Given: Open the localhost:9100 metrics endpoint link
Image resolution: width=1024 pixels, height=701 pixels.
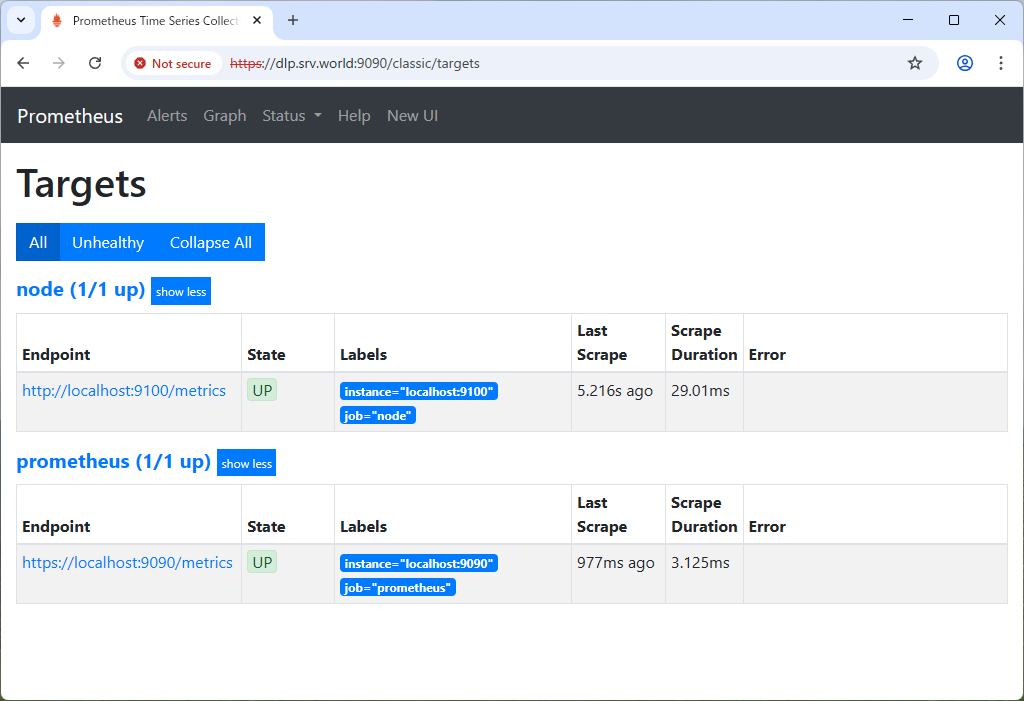Looking at the screenshot, I should point(124,391).
